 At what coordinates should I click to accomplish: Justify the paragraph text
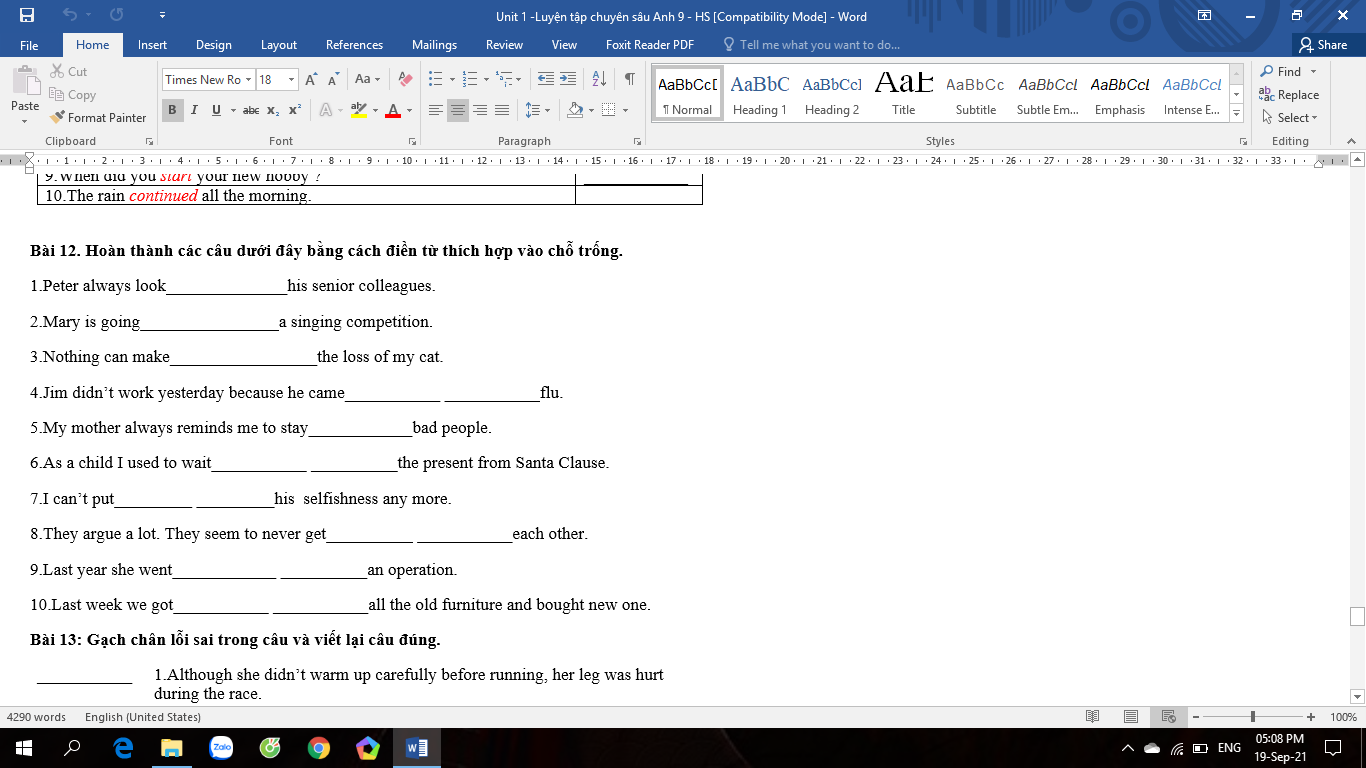point(502,110)
